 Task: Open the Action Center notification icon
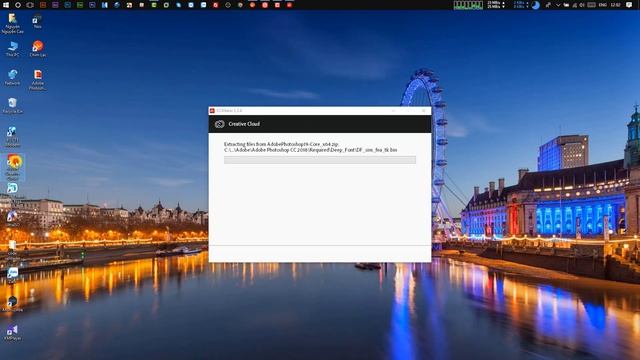coord(629,5)
